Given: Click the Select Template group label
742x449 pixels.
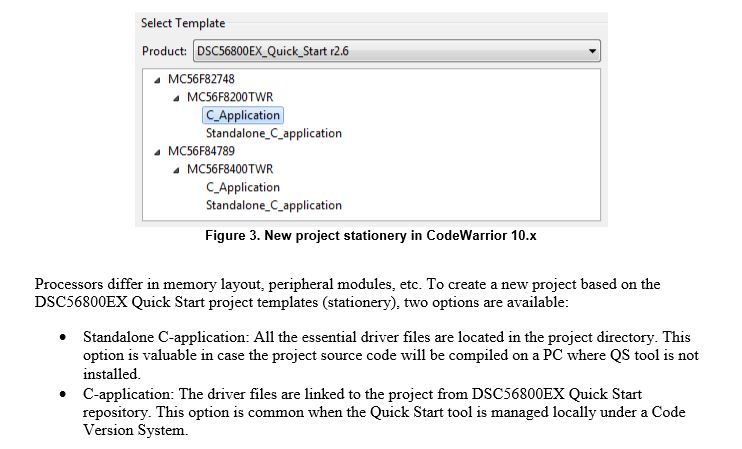Looking at the screenshot, I should 183,23.
